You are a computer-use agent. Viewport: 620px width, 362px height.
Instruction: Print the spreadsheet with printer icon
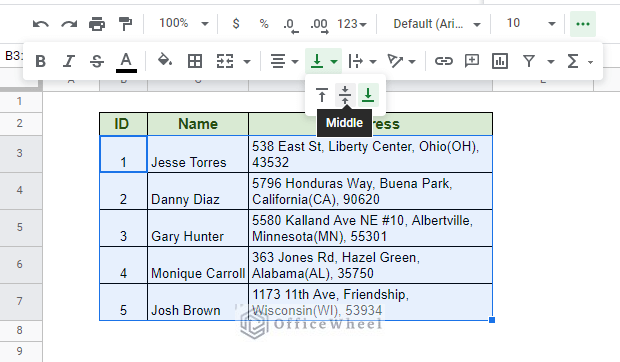pyautogui.click(x=97, y=25)
